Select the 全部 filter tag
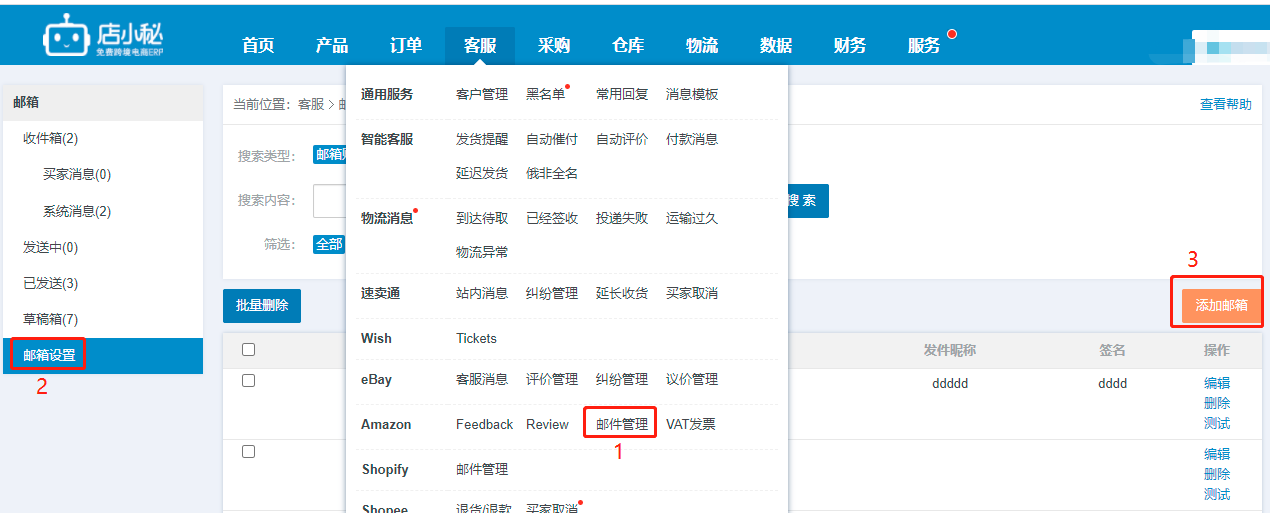The height and width of the screenshot is (513, 1270). click(x=329, y=244)
